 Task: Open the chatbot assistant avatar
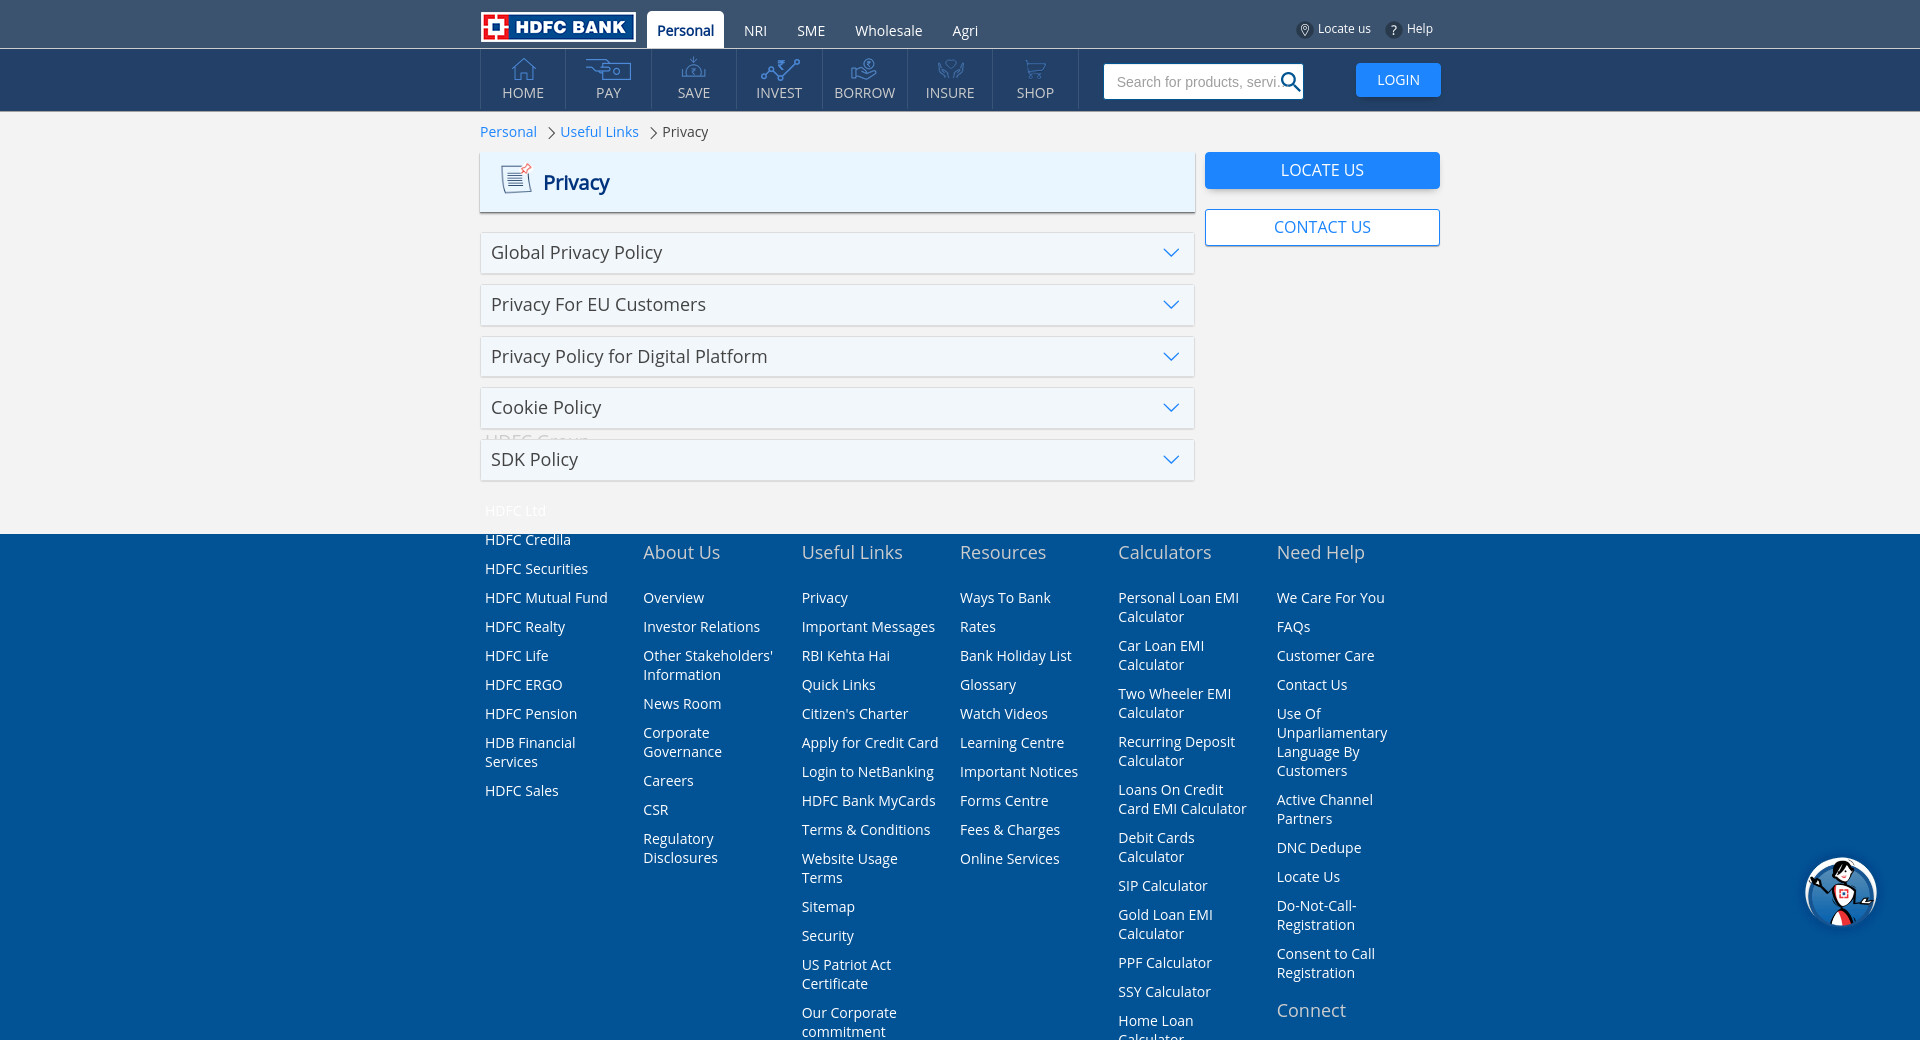click(x=1840, y=892)
